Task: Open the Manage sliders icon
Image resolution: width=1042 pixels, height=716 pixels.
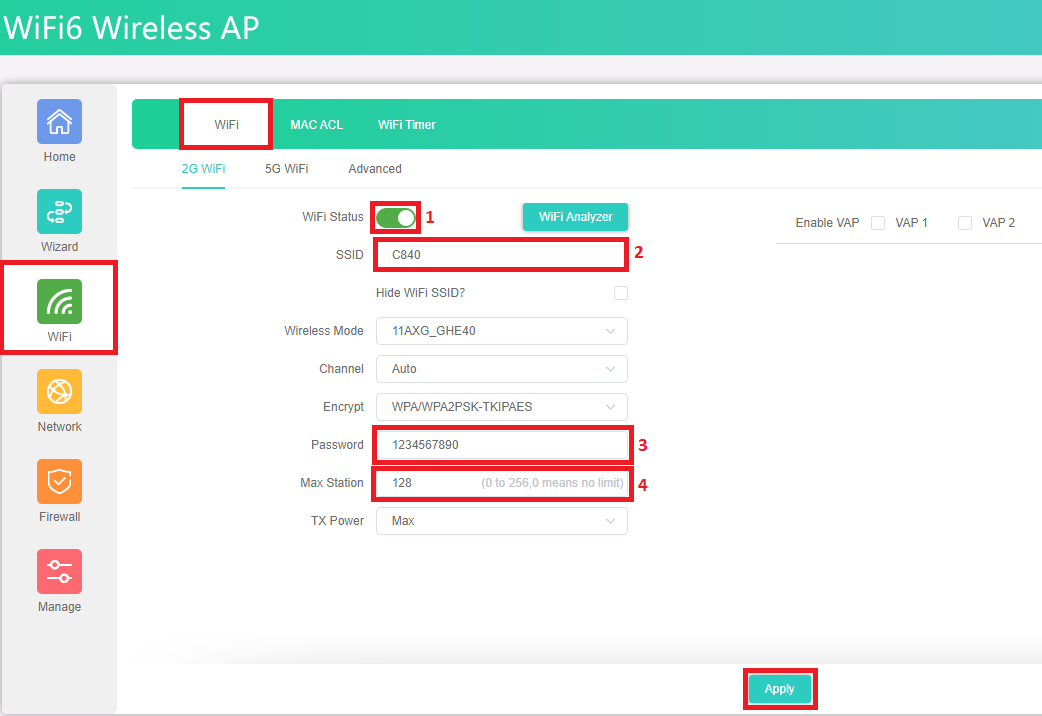Action: click(x=59, y=572)
